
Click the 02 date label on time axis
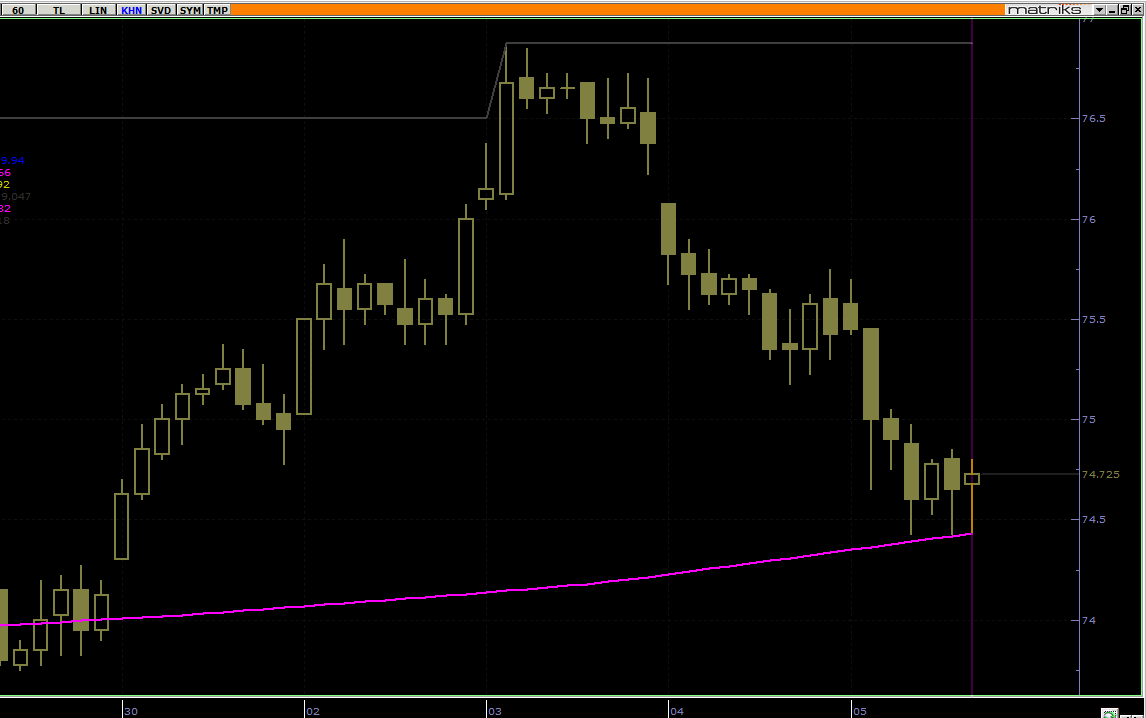(313, 711)
